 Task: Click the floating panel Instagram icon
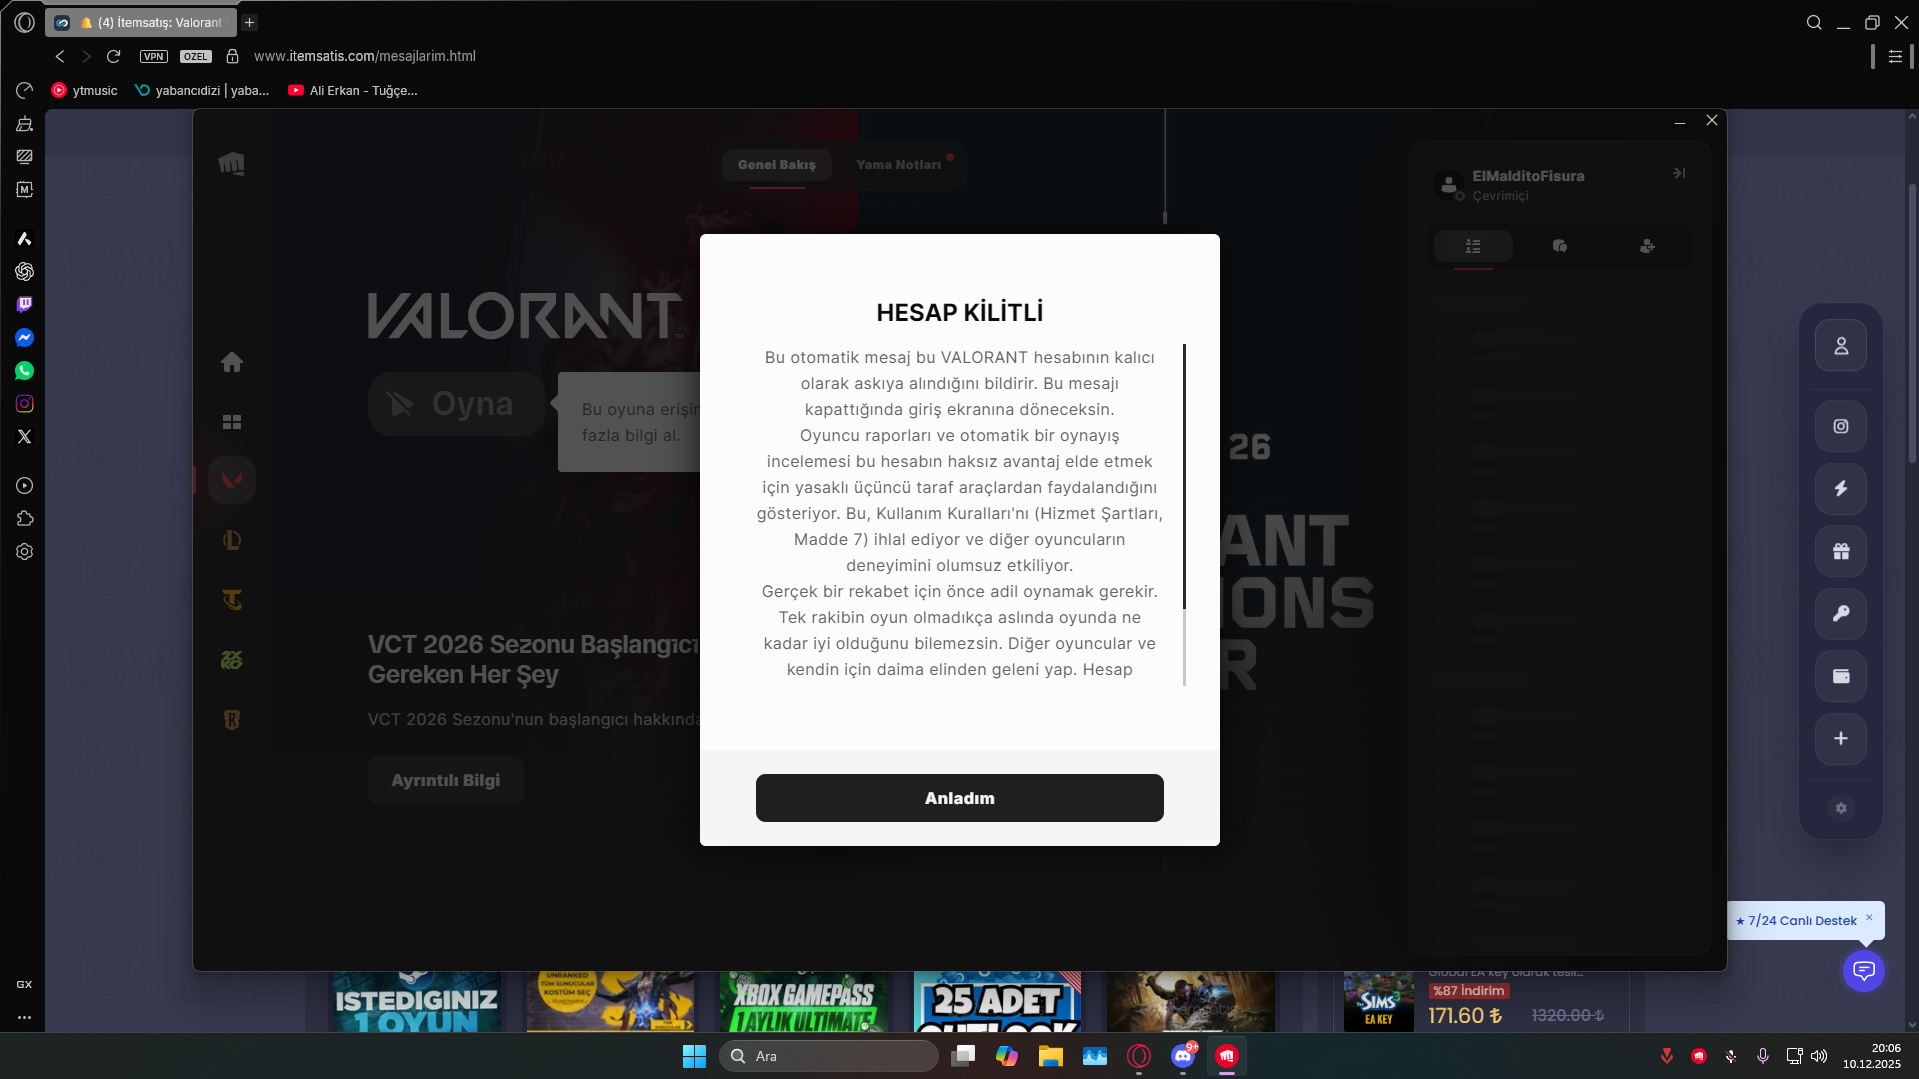pyautogui.click(x=1841, y=426)
